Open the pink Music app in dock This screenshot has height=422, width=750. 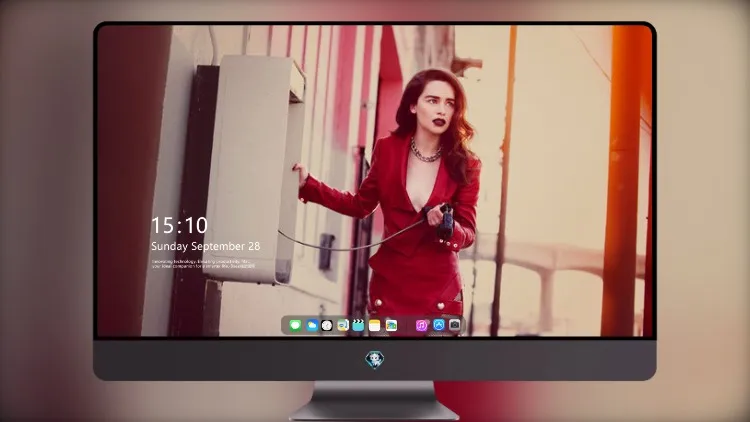click(421, 325)
